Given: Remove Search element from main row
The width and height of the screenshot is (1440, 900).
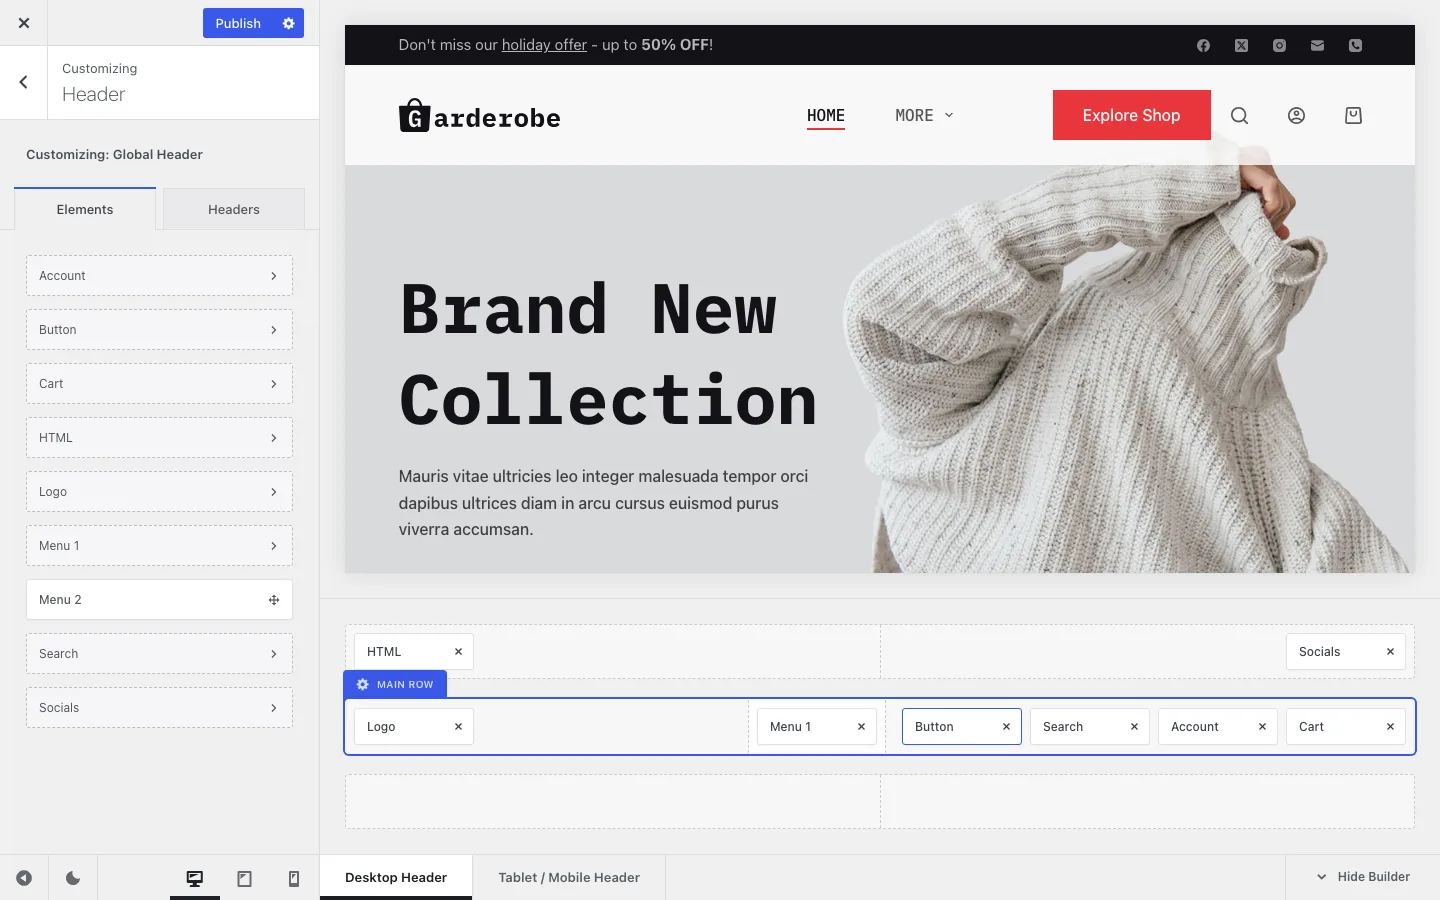Looking at the screenshot, I should [x=1134, y=726].
